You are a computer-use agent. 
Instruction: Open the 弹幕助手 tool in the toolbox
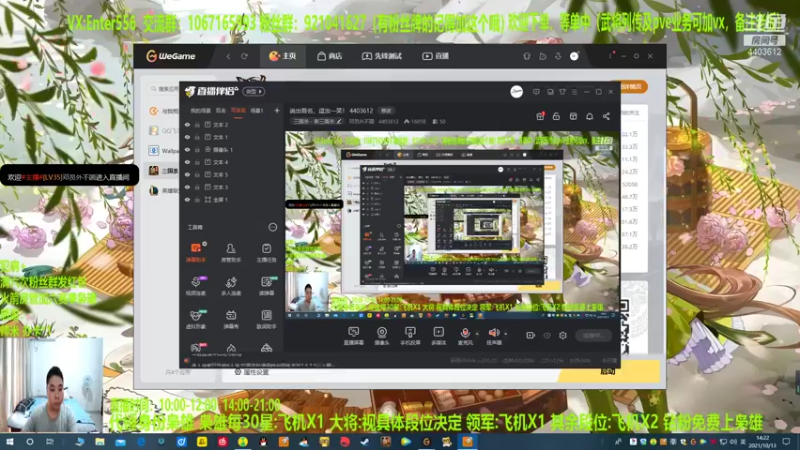coord(196,253)
